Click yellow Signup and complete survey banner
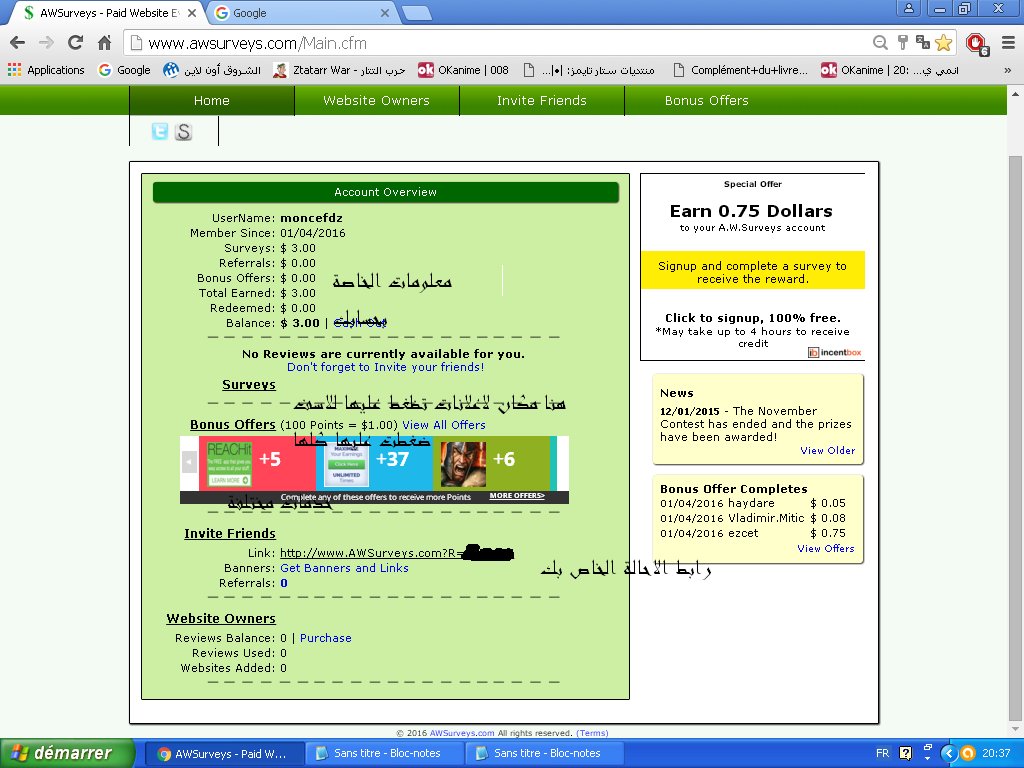Screen dimensions: 1024x768 pos(752,270)
